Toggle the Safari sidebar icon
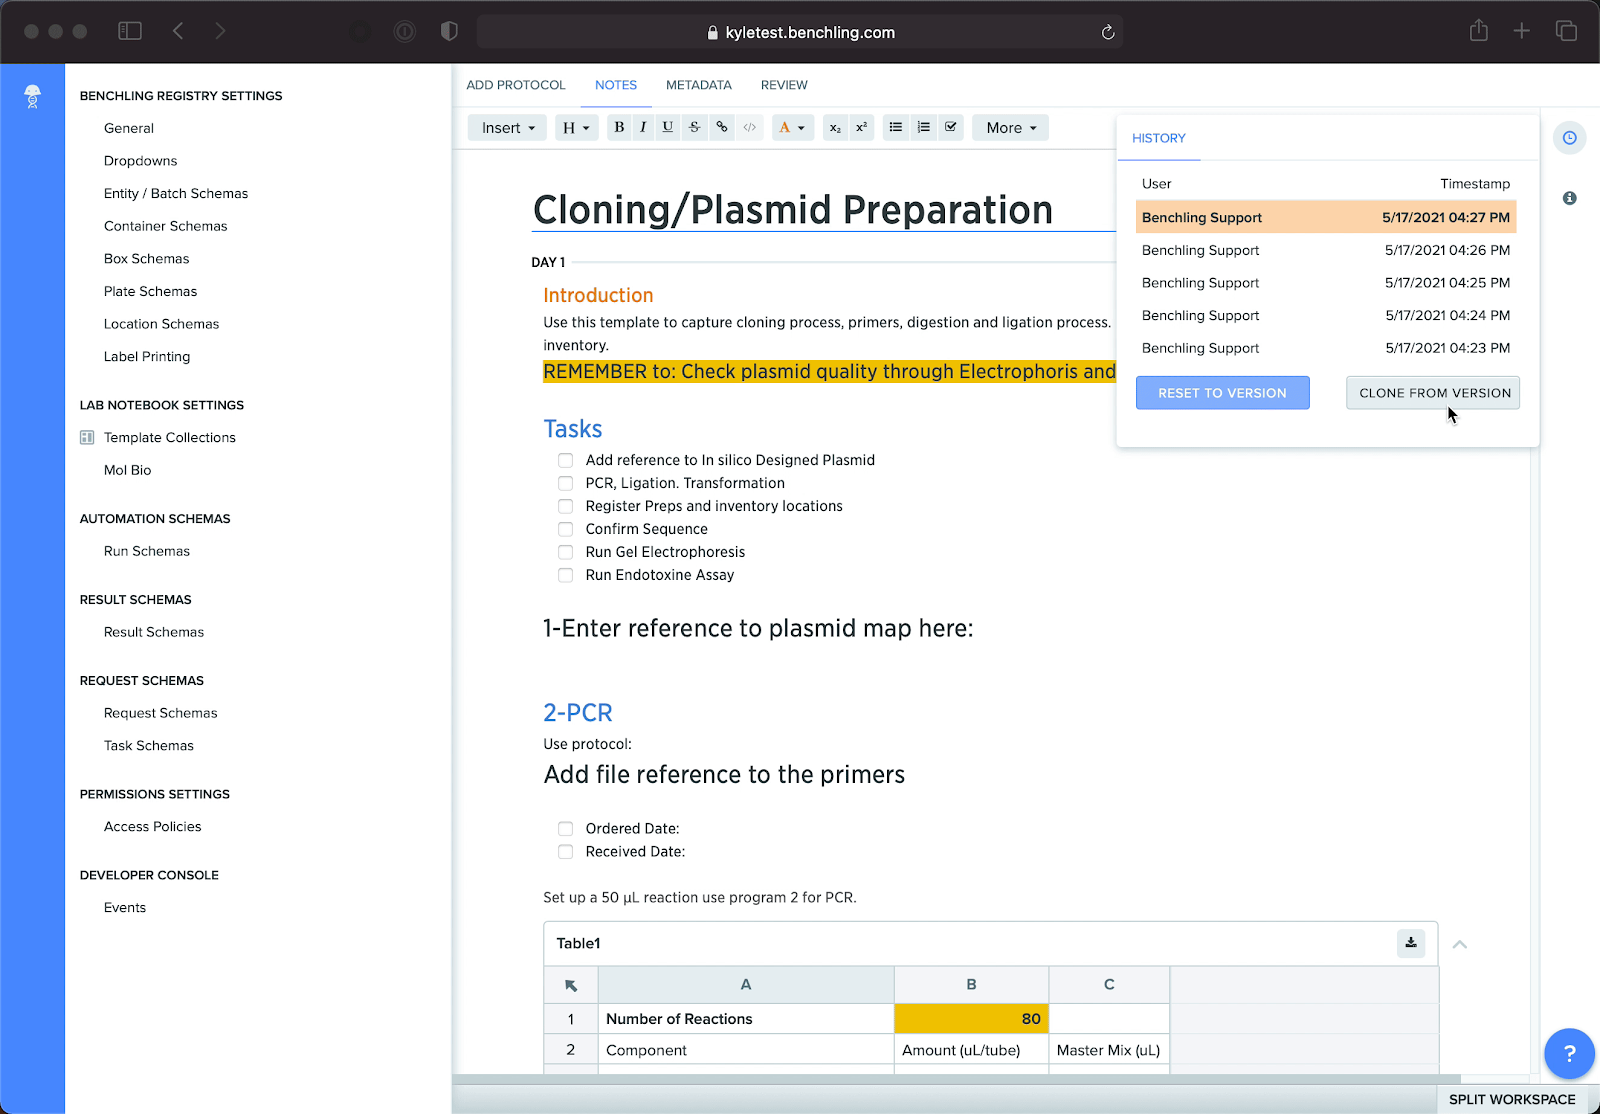Image resolution: width=1600 pixels, height=1114 pixels. (130, 31)
